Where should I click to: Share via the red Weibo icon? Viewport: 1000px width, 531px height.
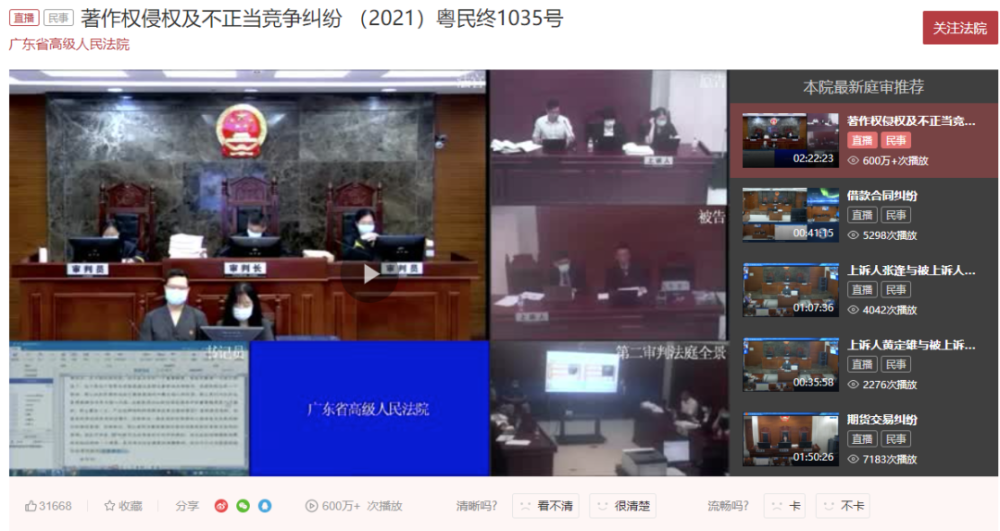pyautogui.click(x=221, y=506)
